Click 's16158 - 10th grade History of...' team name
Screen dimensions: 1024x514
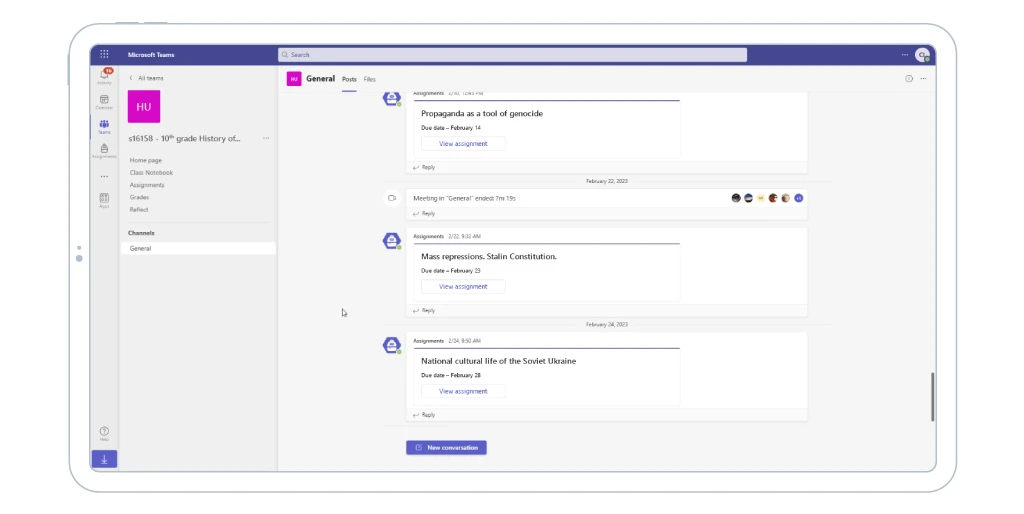[x=184, y=138]
